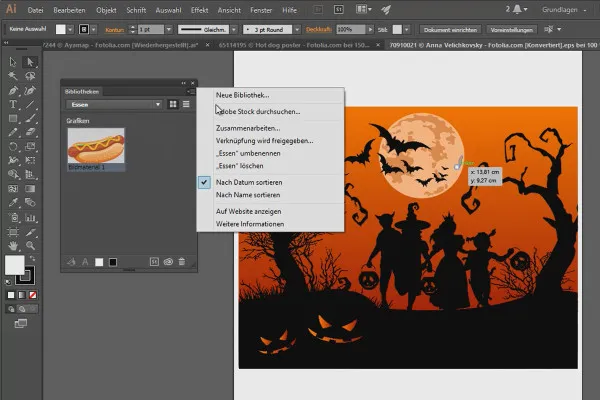Open Stil graphic style dropdown
The image size is (600, 400).
pos(407,29)
